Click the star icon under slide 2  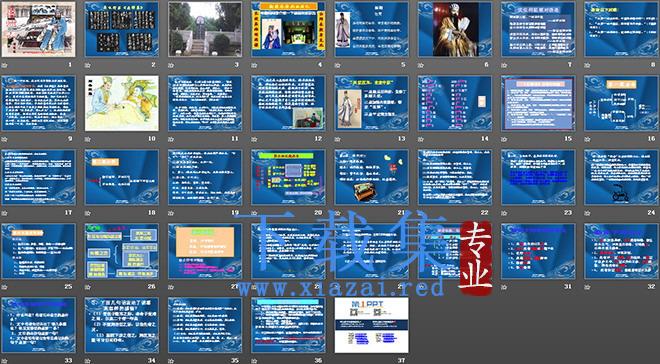coord(88,65)
